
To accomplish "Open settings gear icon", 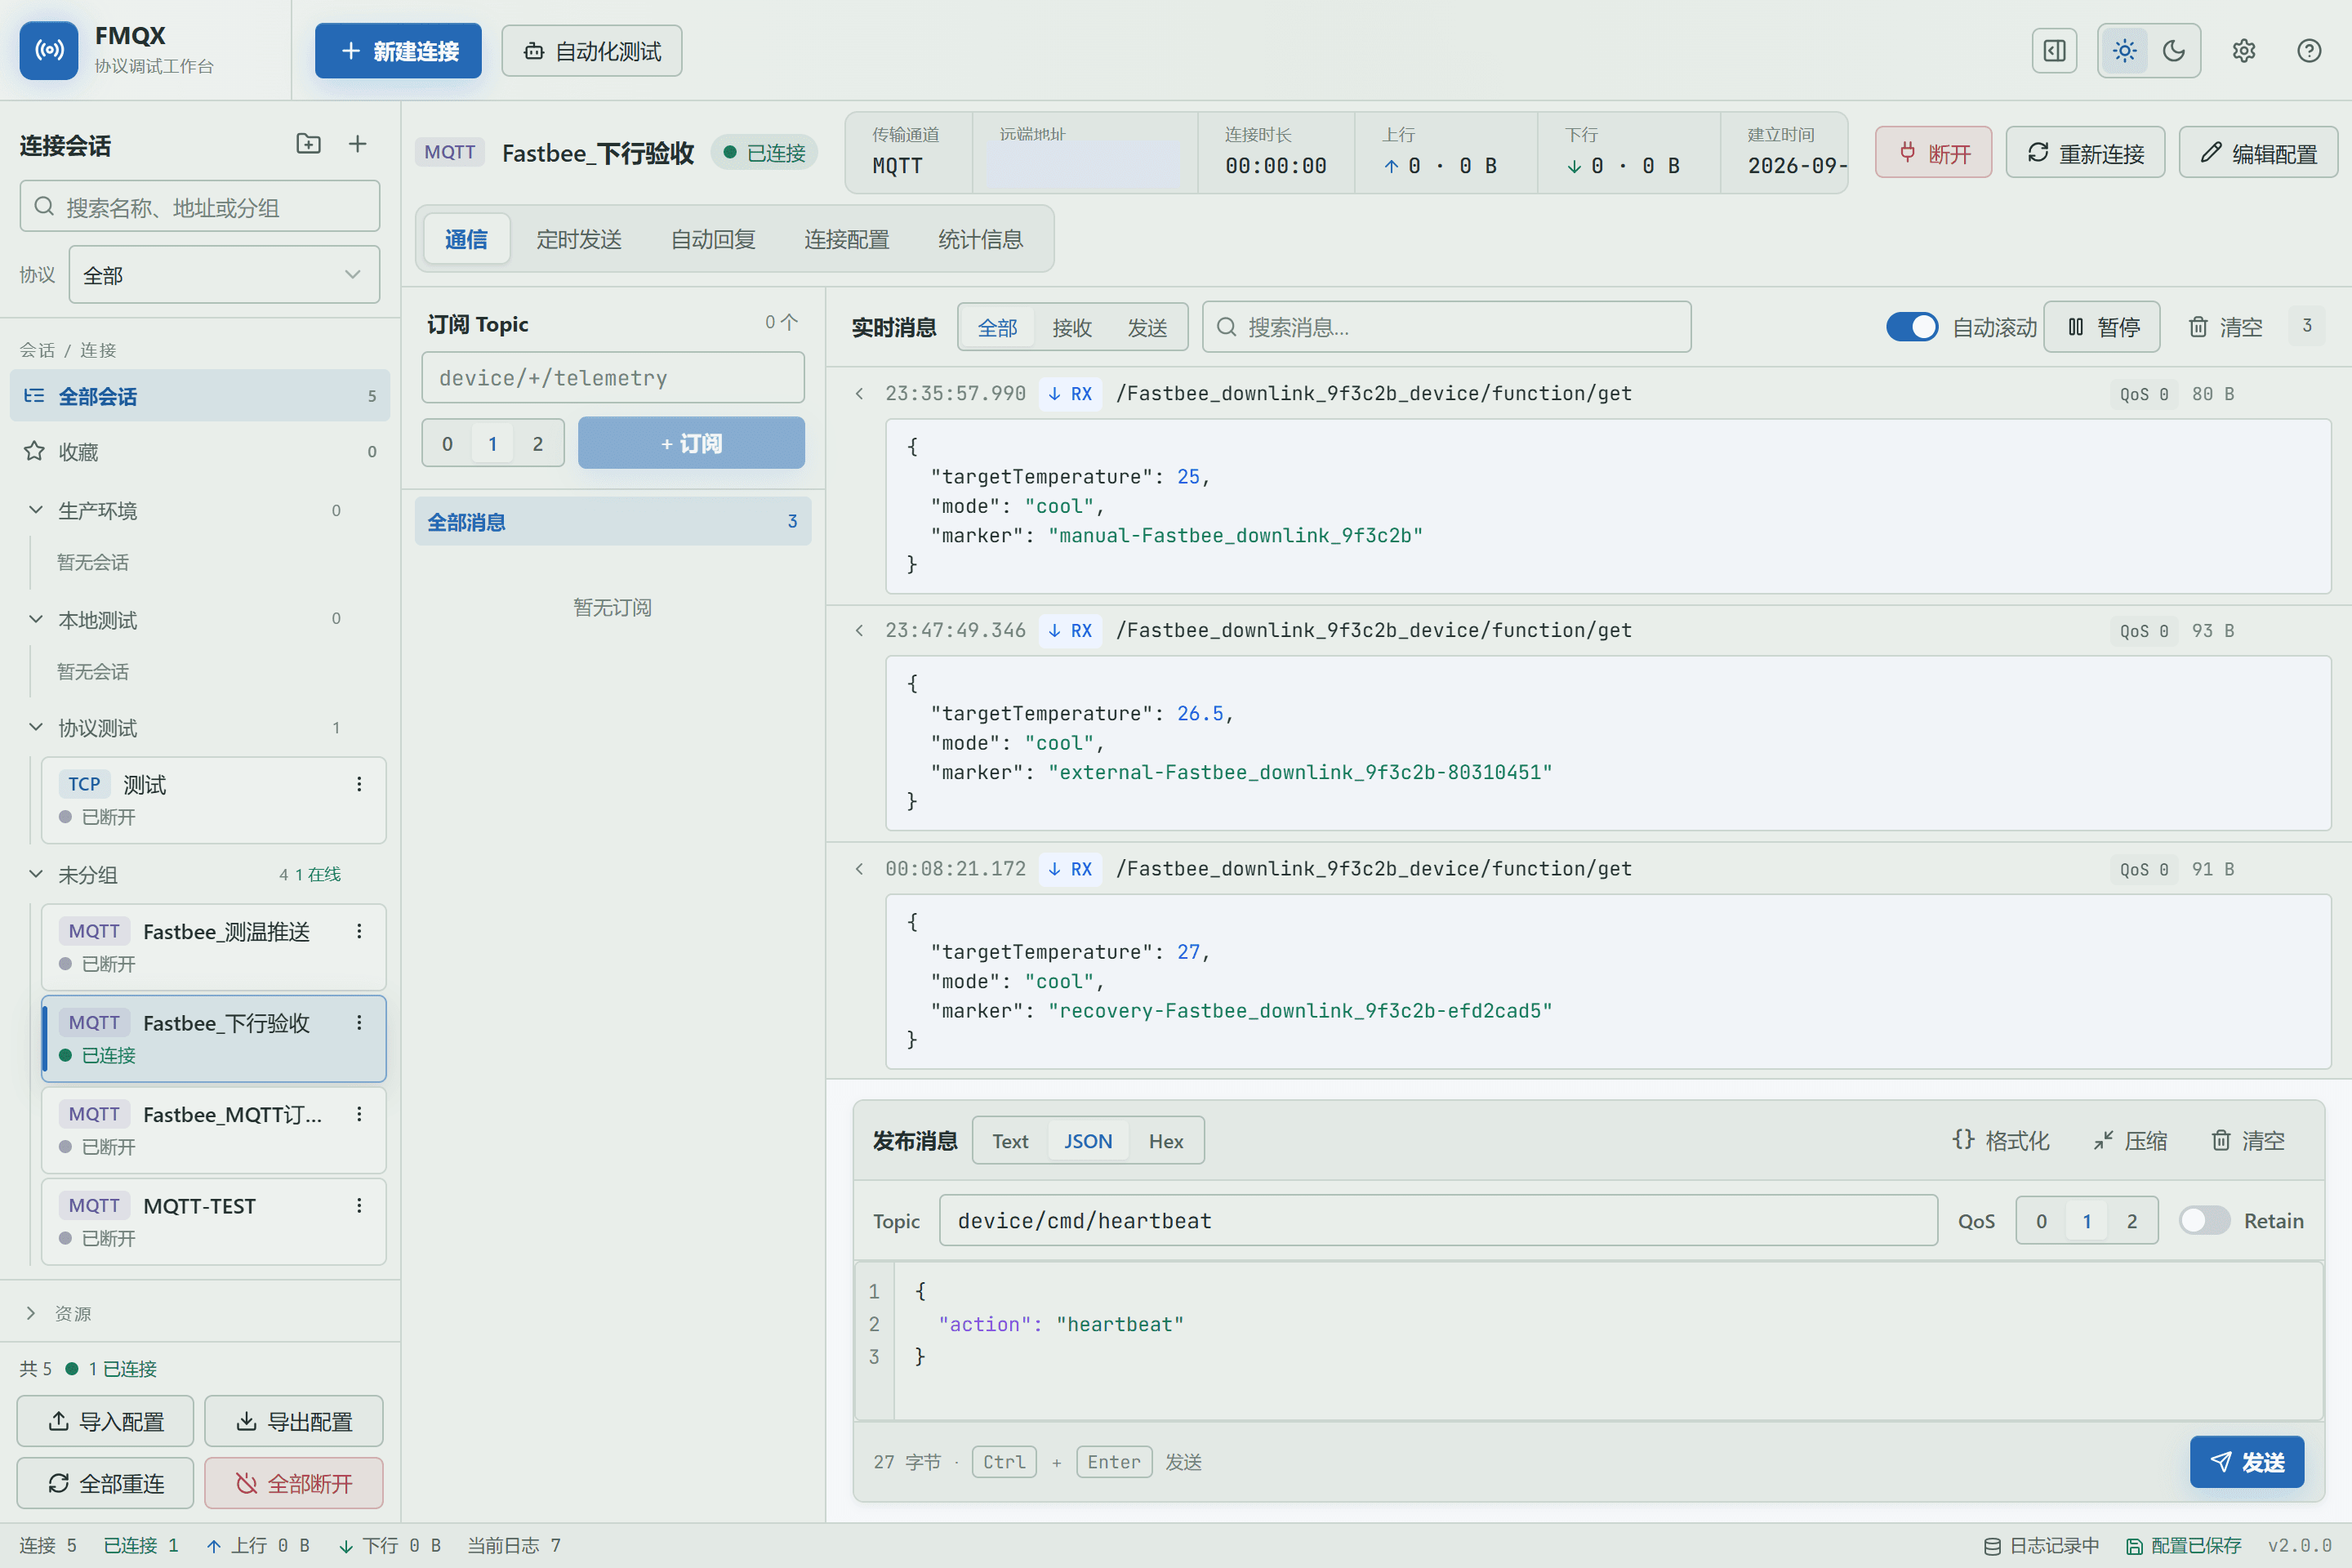I will pyautogui.click(x=2243, y=51).
